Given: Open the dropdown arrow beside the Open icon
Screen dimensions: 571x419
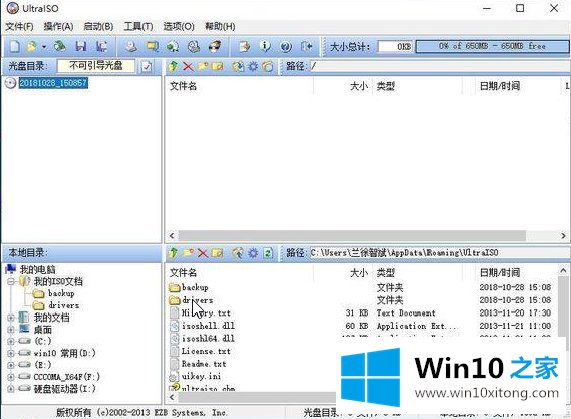Looking at the screenshot, I should [44, 47].
